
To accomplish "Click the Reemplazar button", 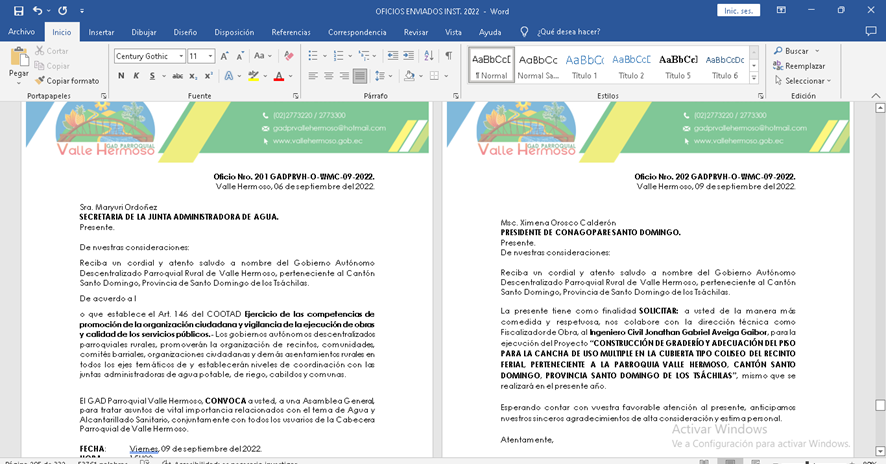I will pyautogui.click(x=804, y=66).
